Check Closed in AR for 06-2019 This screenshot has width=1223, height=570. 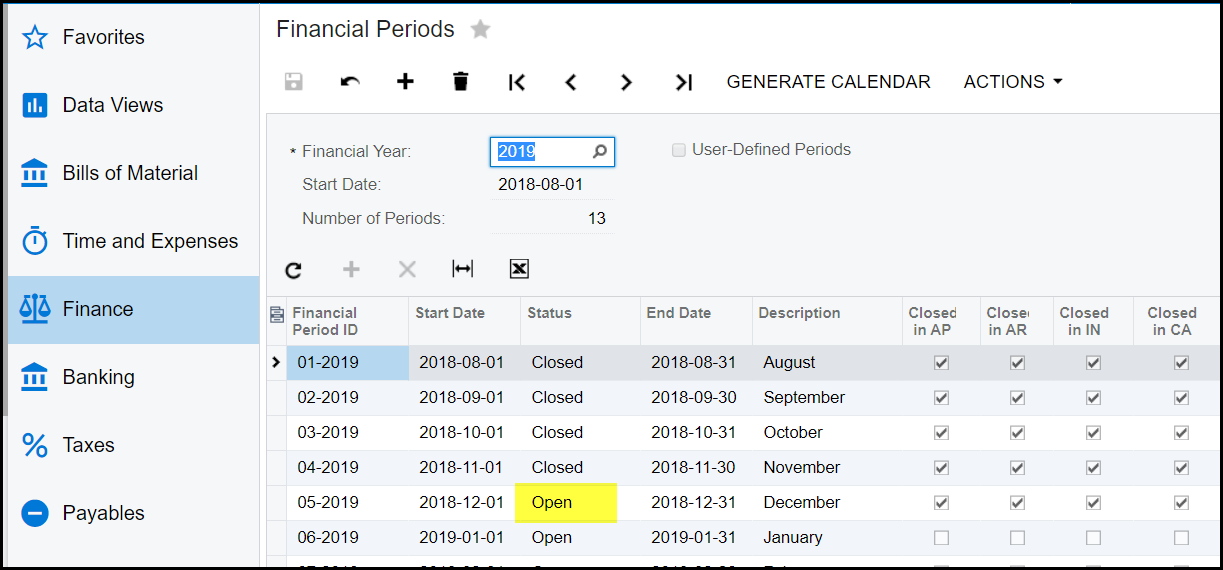[x=1017, y=538]
